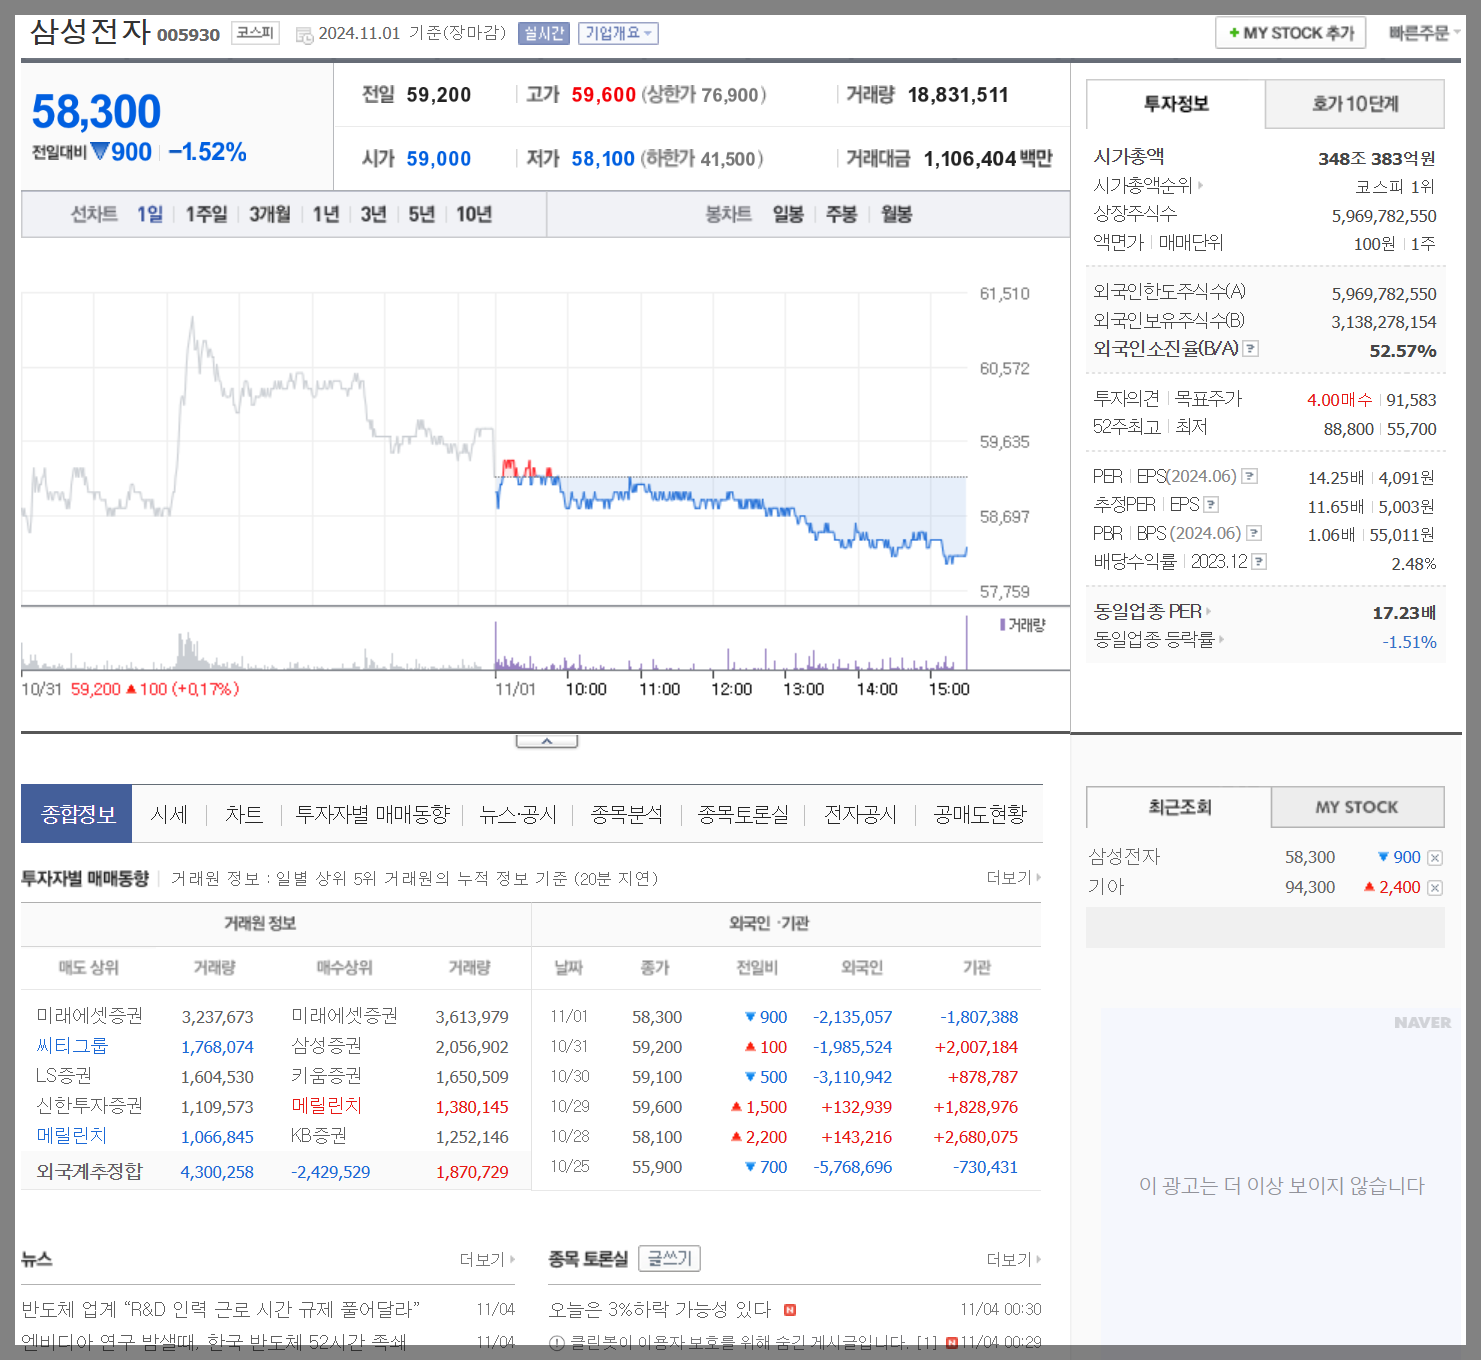
Task: Open 외국인소진율 help question icon
Action: pyautogui.click(x=1251, y=349)
